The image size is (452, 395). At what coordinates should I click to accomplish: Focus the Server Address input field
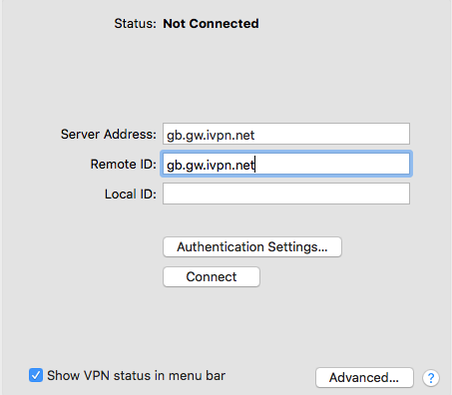click(x=286, y=134)
